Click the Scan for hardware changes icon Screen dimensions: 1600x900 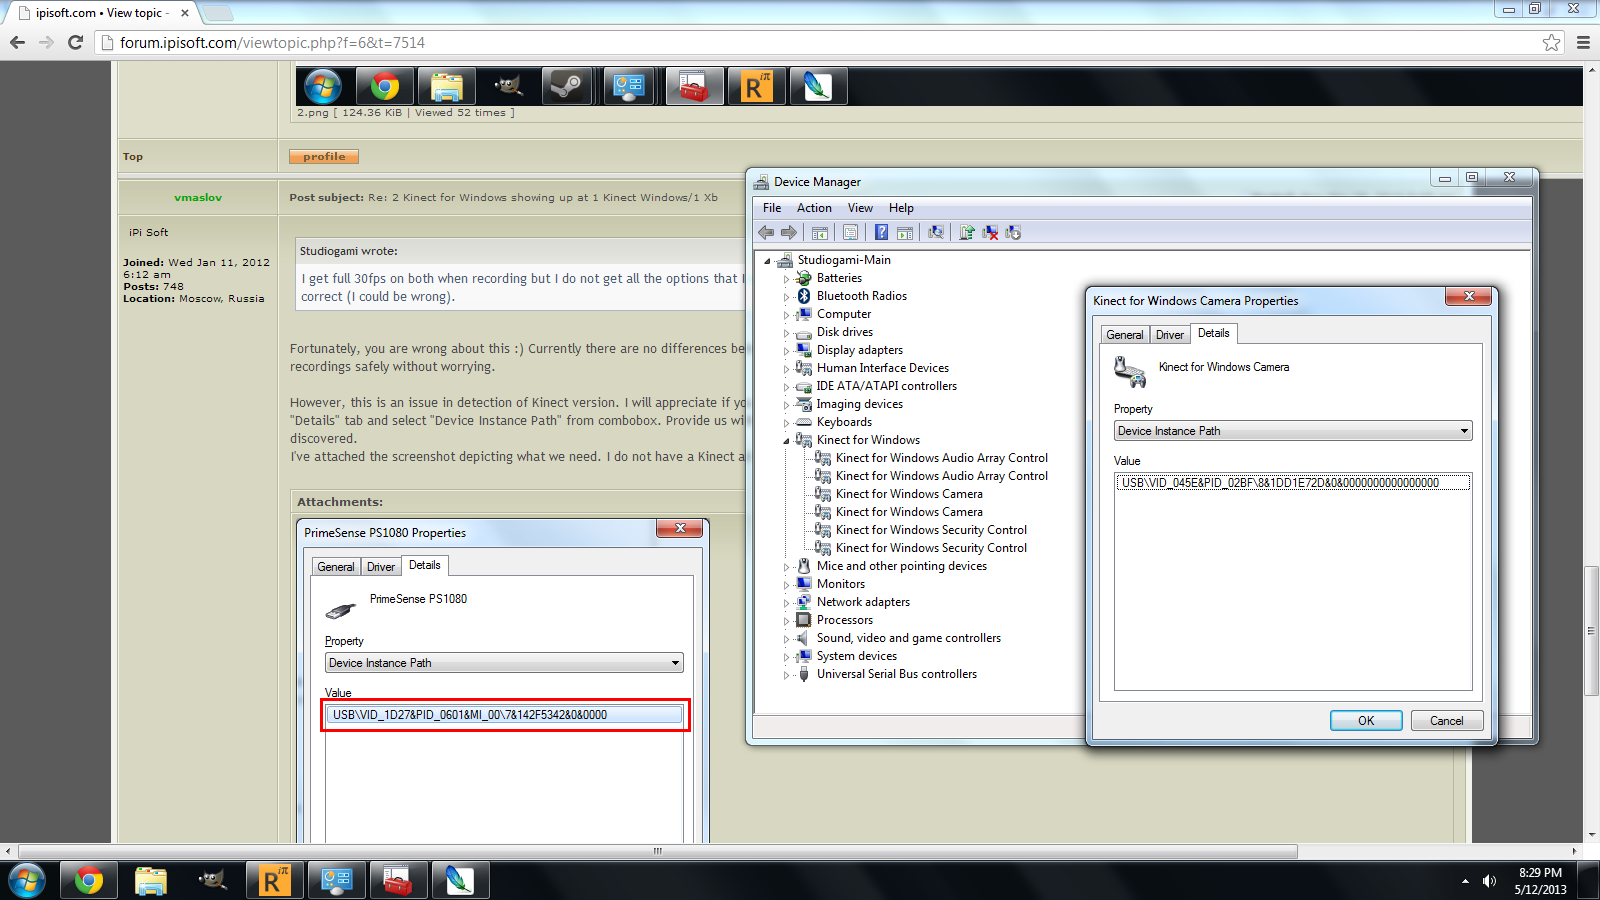coord(936,233)
